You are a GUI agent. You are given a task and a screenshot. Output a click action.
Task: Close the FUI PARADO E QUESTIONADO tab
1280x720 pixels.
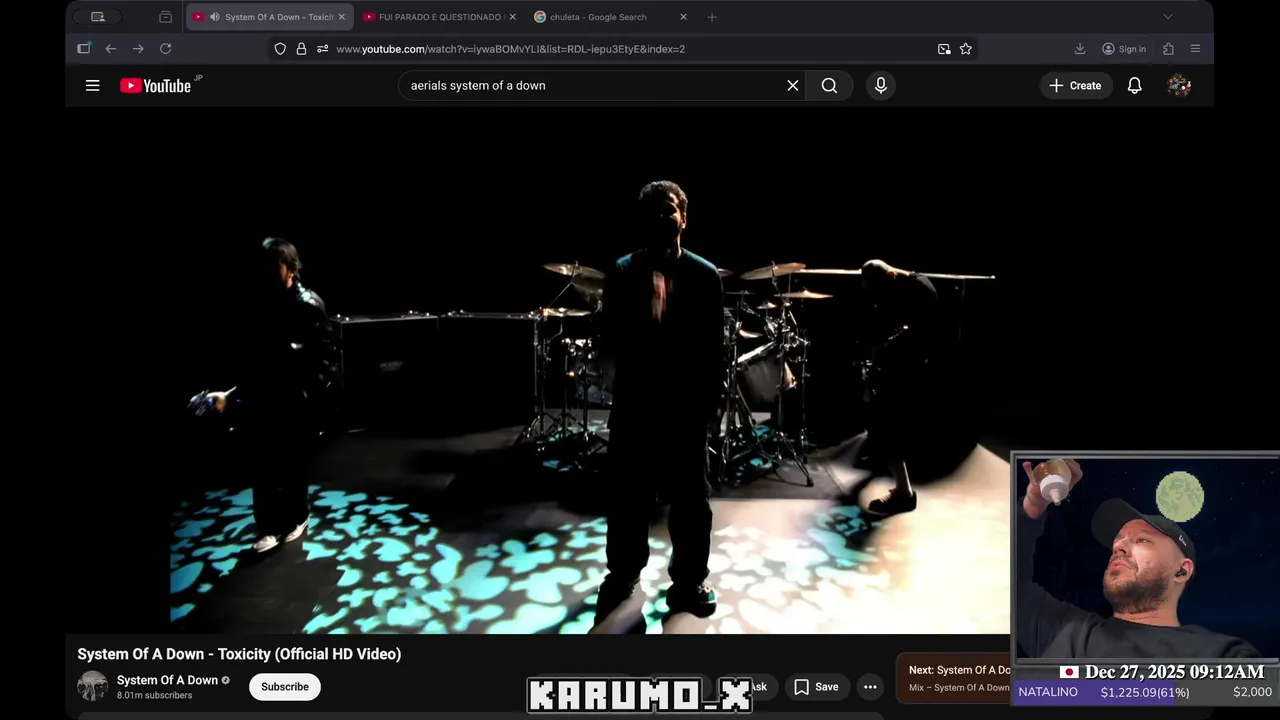512,17
